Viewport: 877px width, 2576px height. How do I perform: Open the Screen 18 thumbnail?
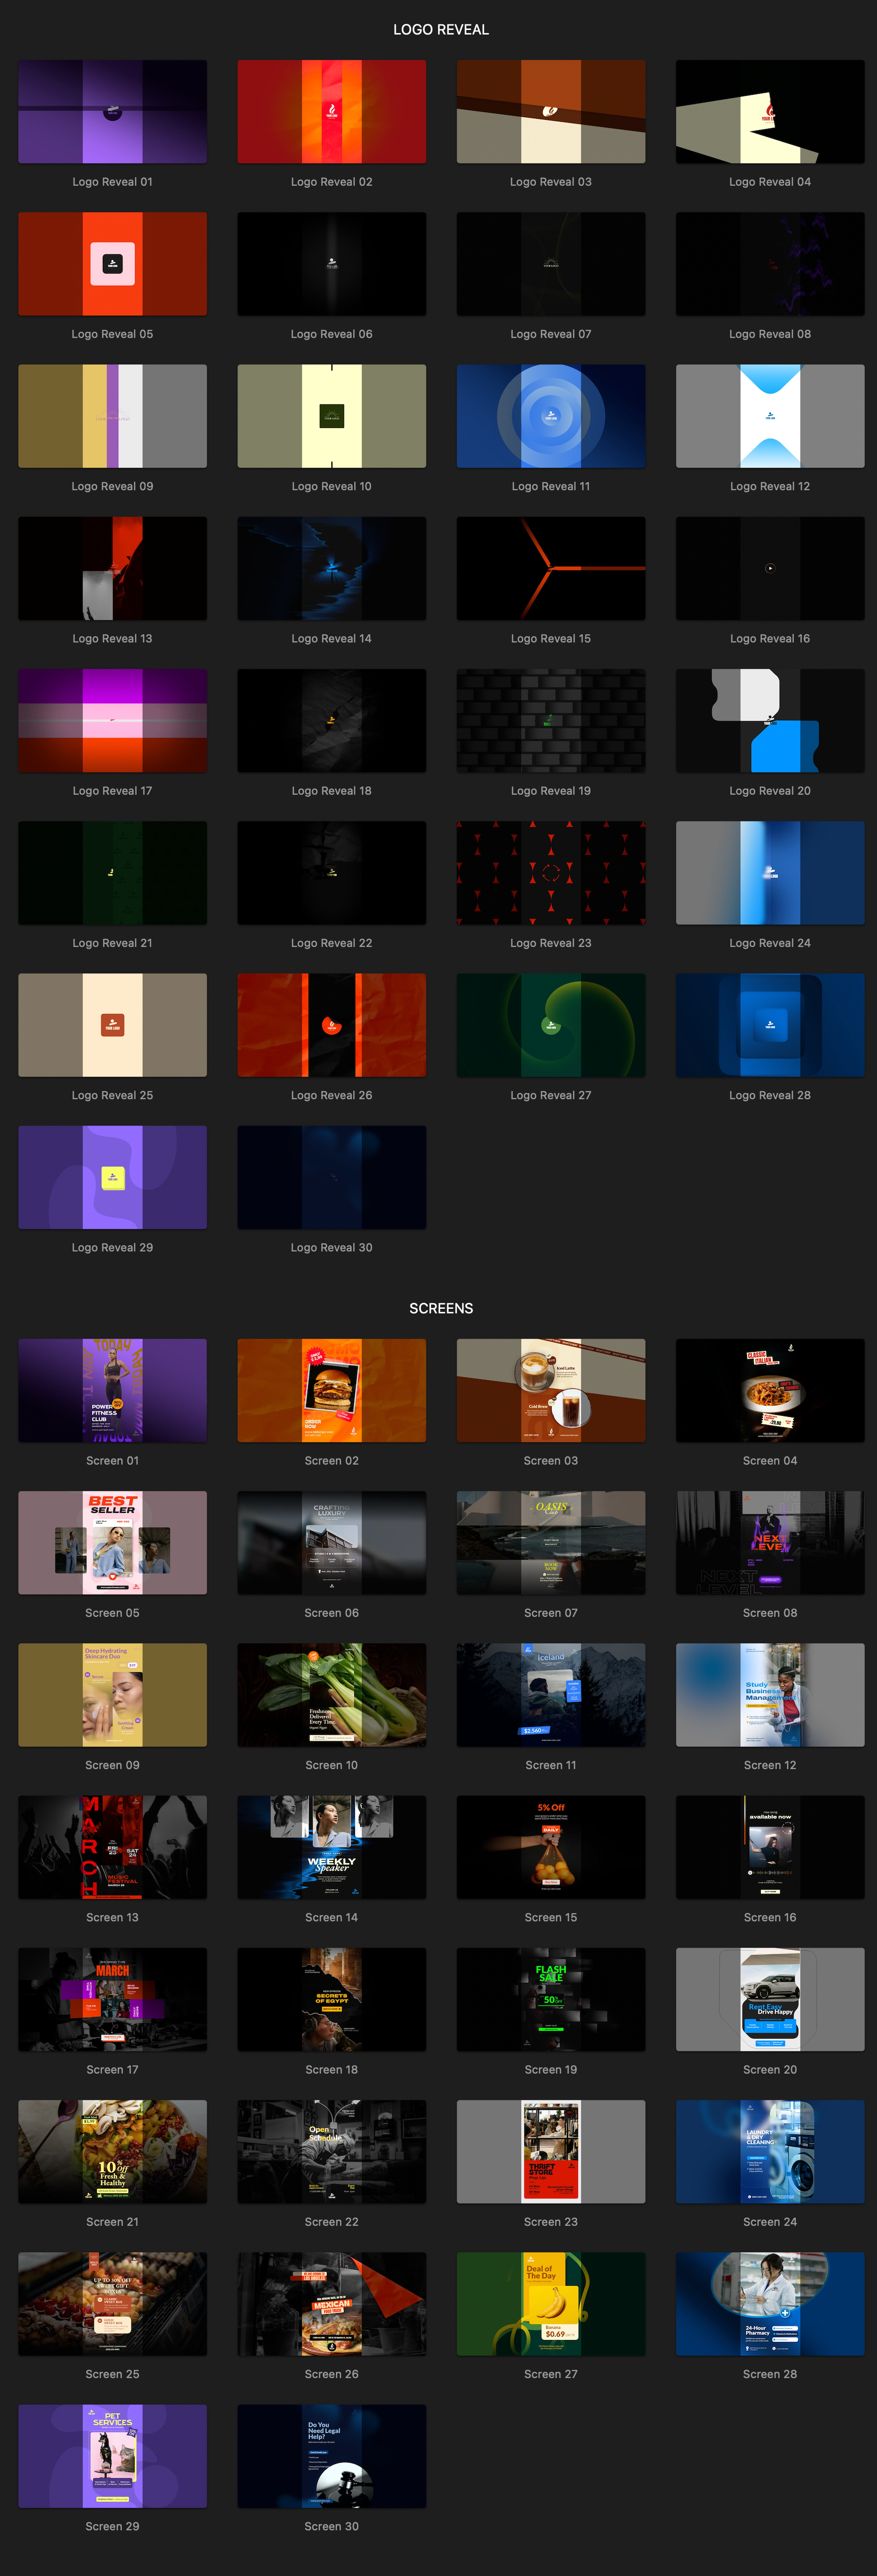pos(331,1999)
